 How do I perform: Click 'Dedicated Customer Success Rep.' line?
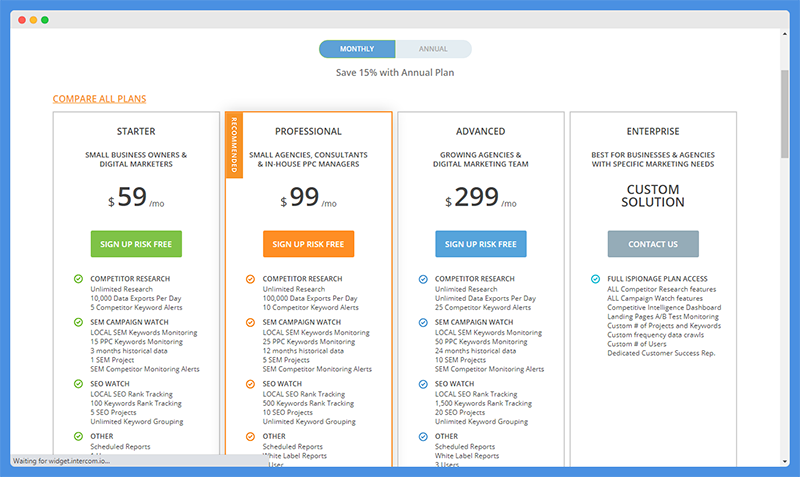click(661, 353)
